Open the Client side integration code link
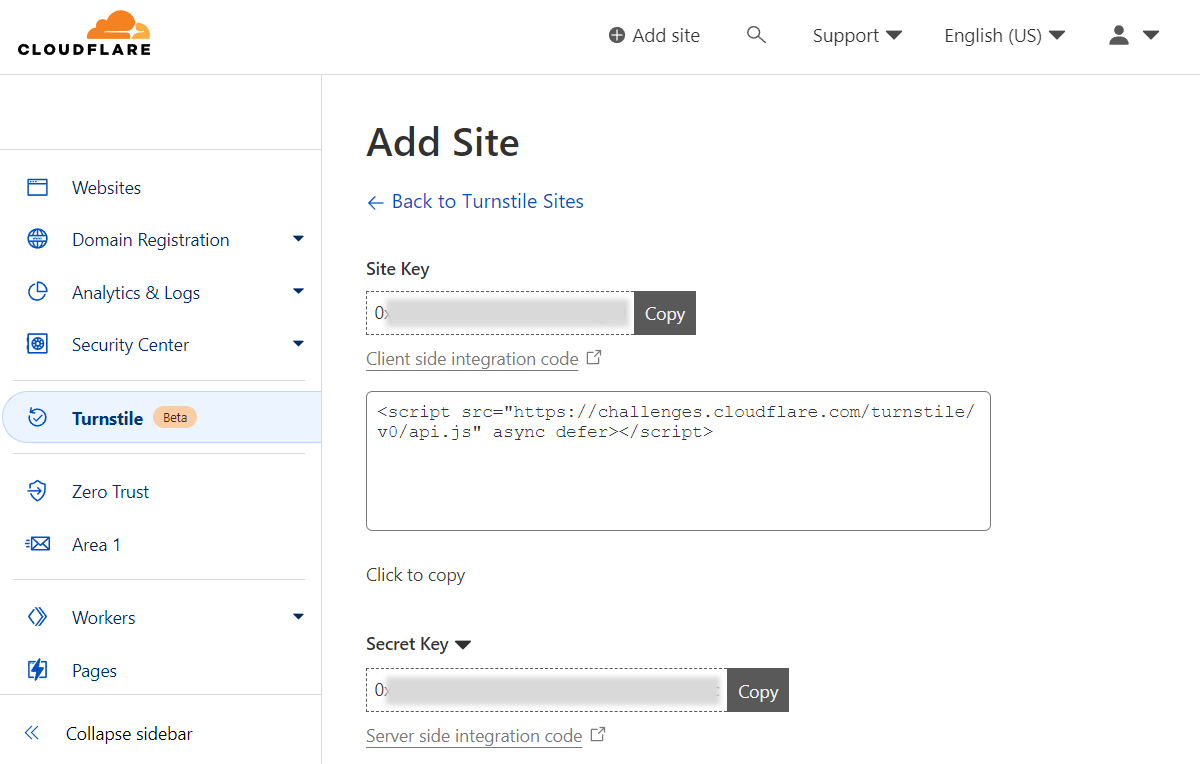Viewport: 1200px width, 764px height. click(472, 358)
